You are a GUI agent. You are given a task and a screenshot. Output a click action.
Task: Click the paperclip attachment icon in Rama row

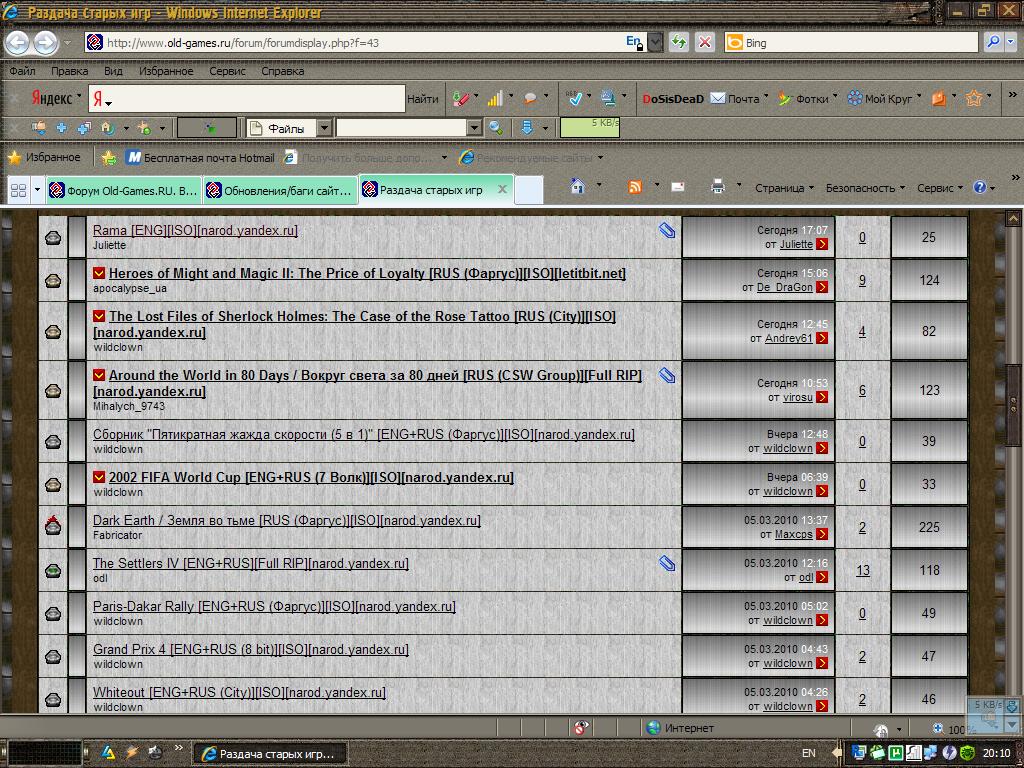coord(667,230)
